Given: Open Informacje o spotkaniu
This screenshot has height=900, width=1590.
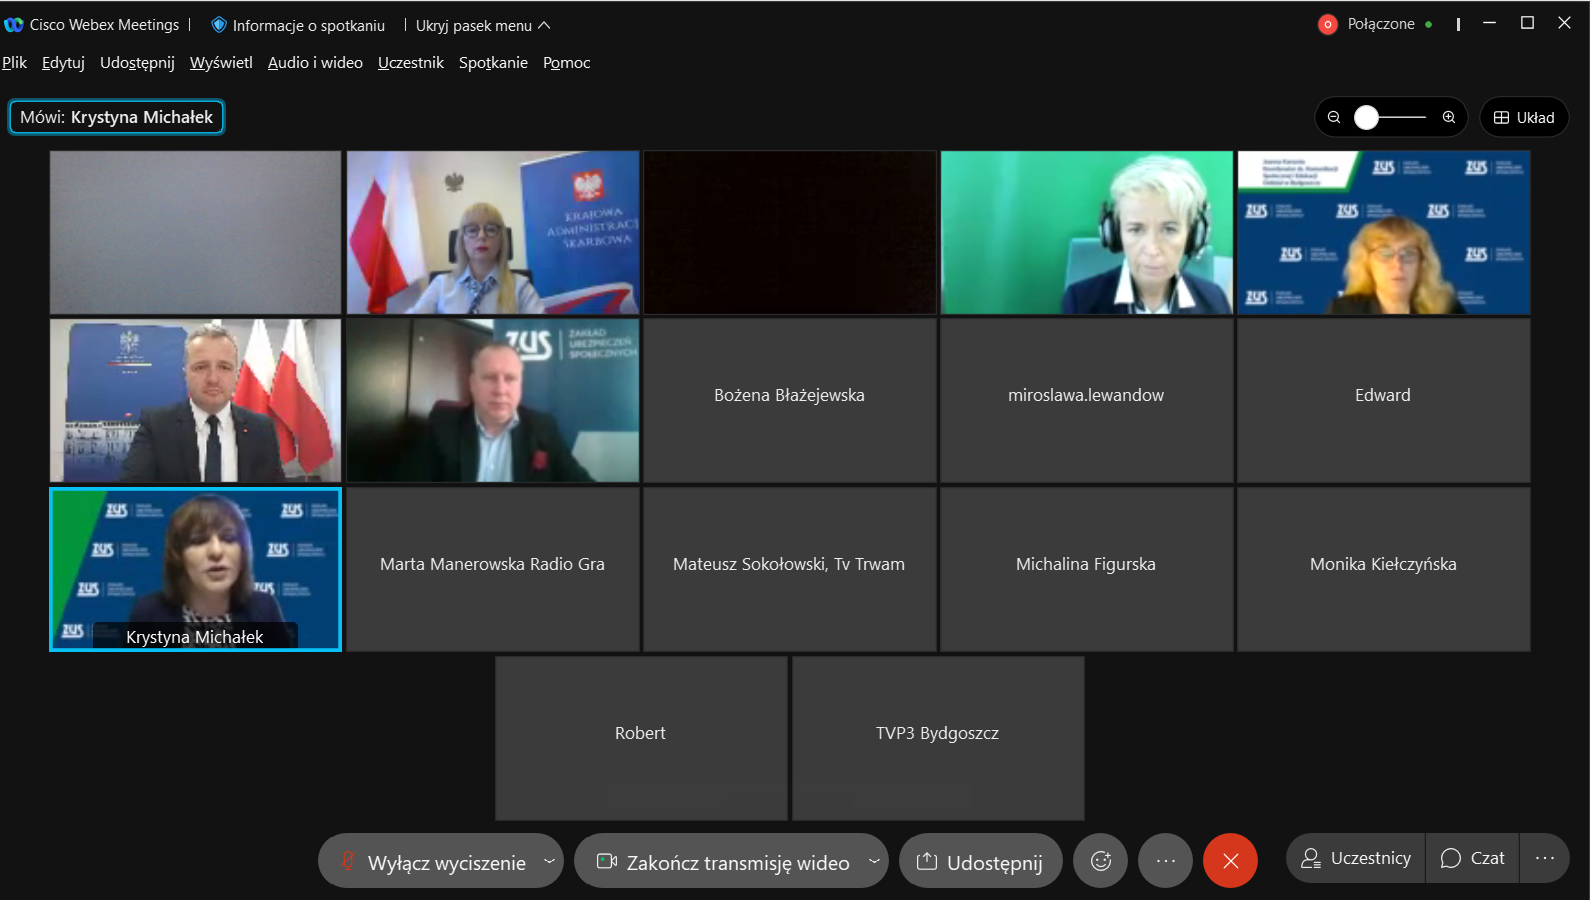Looking at the screenshot, I should tap(298, 26).
